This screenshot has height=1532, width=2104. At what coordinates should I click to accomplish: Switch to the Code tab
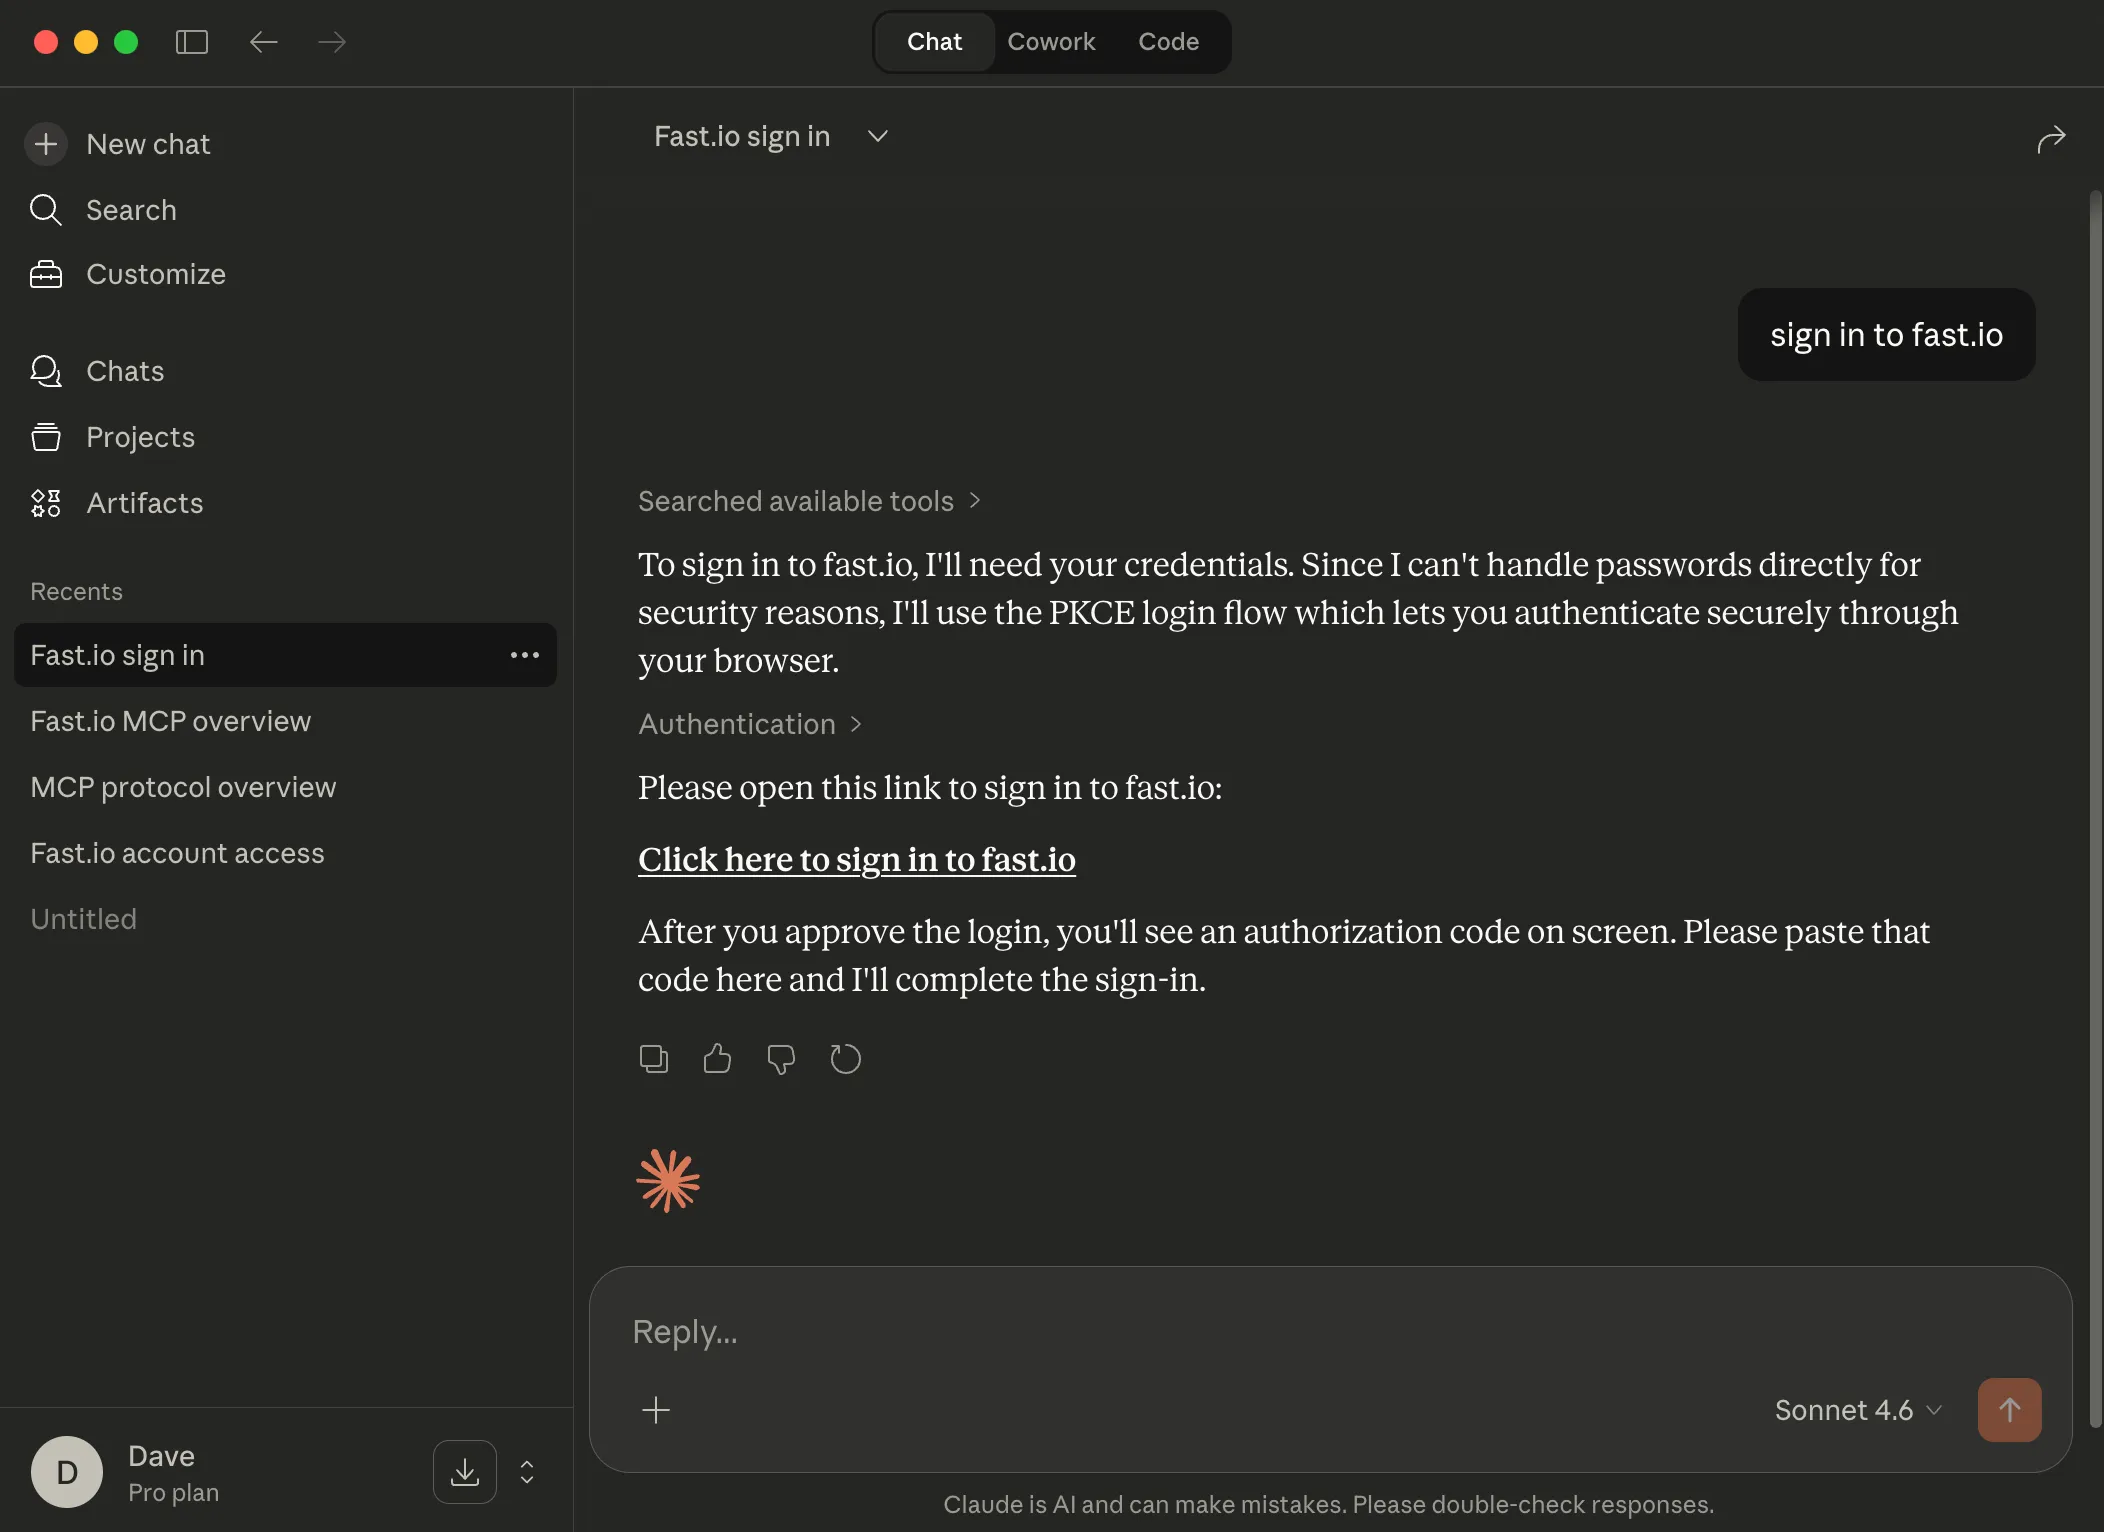click(x=1169, y=41)
